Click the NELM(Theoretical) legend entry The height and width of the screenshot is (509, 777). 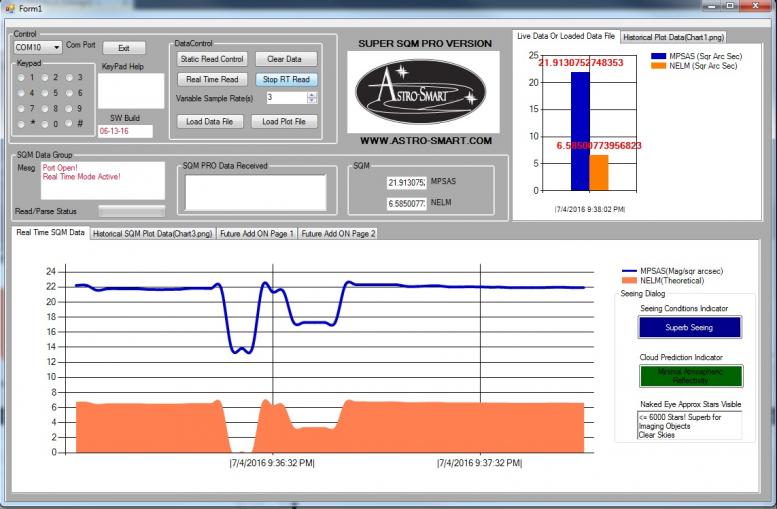point(663,281)
